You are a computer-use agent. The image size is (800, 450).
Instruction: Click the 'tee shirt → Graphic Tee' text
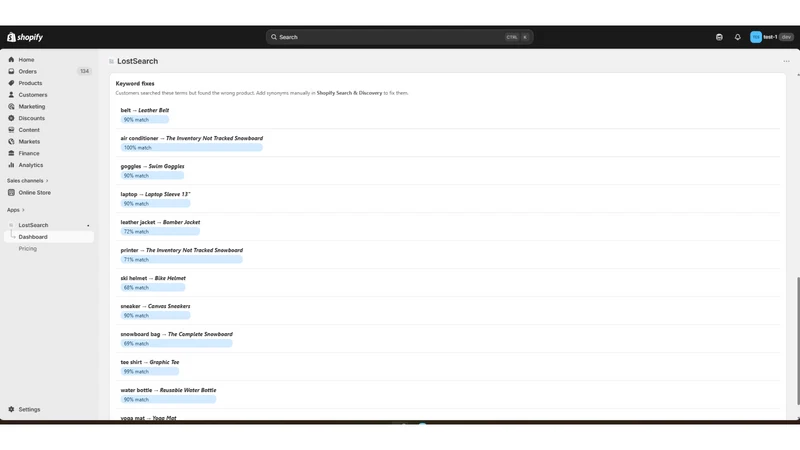tap(150, 362)
